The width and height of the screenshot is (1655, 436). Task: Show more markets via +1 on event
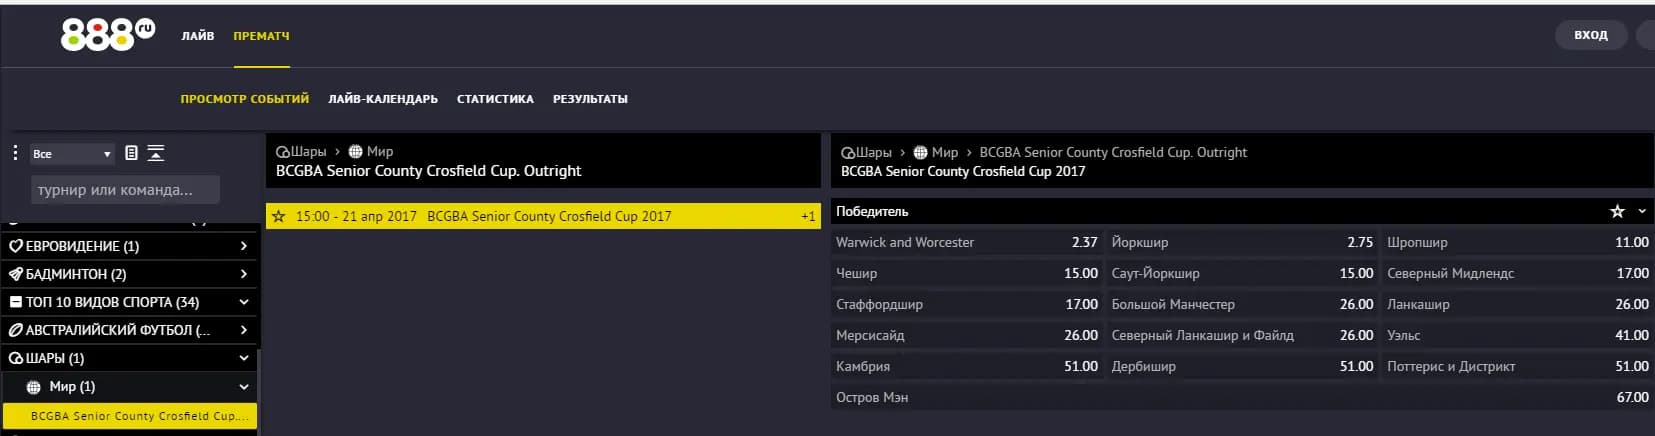coord(808,216)
